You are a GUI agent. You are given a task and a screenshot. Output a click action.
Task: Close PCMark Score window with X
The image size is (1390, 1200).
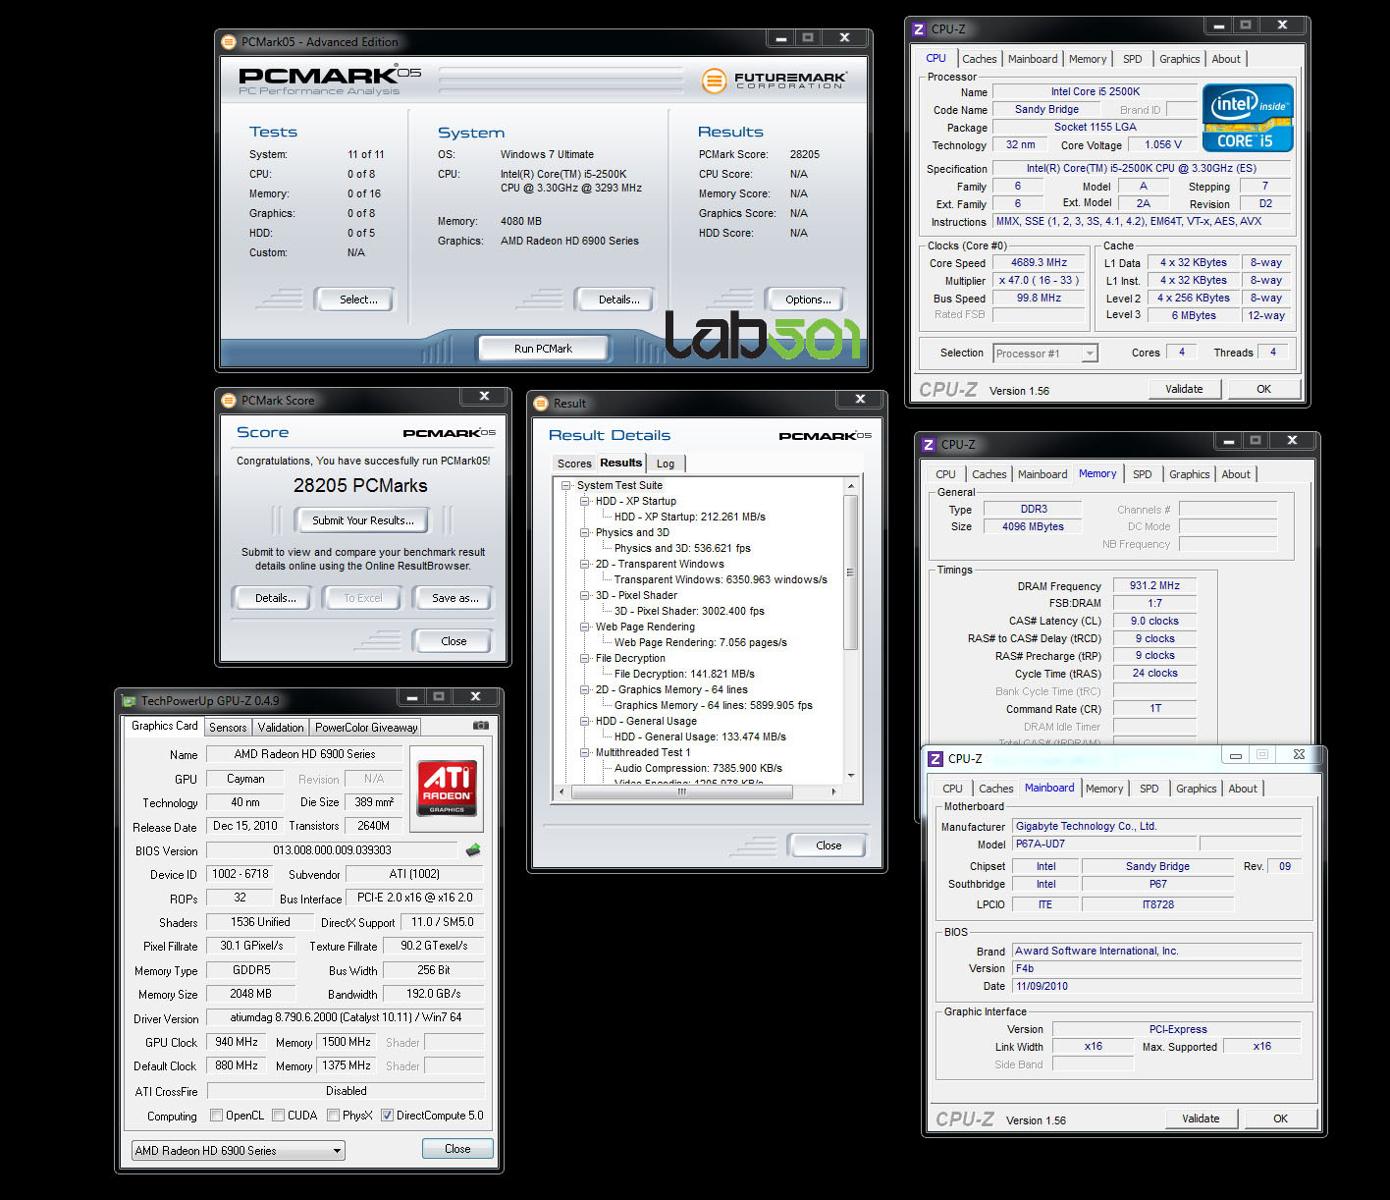point(484,396)
